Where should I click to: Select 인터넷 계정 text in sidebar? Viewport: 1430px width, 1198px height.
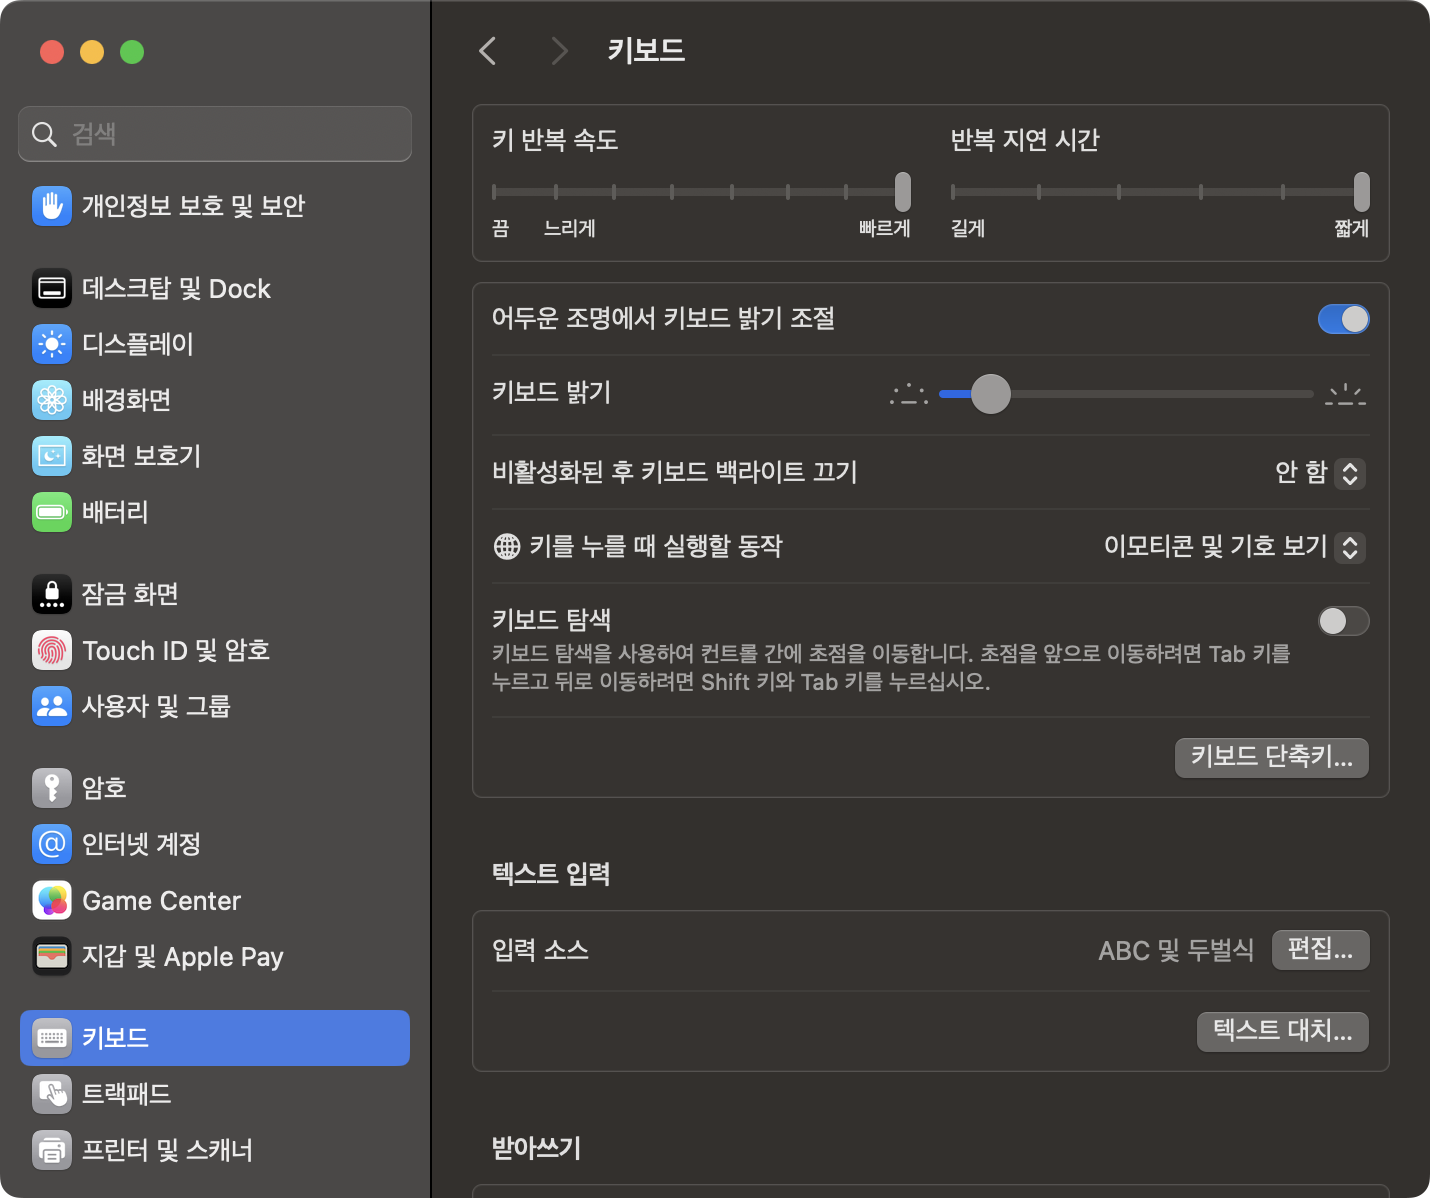pos(141,844)
